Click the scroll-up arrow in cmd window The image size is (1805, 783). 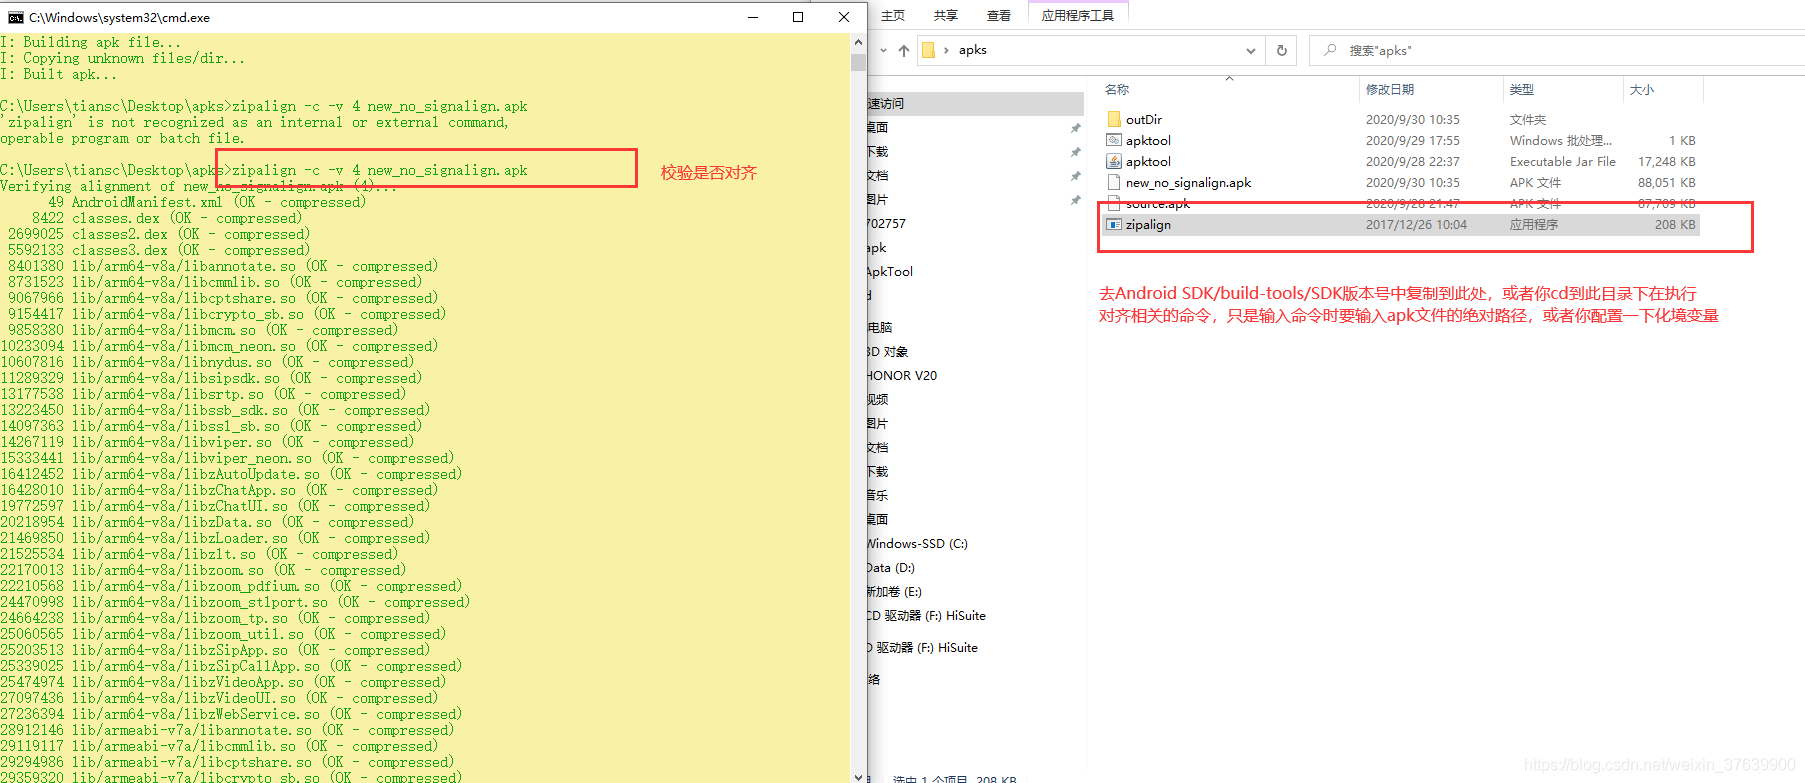(x=858, y=42)
